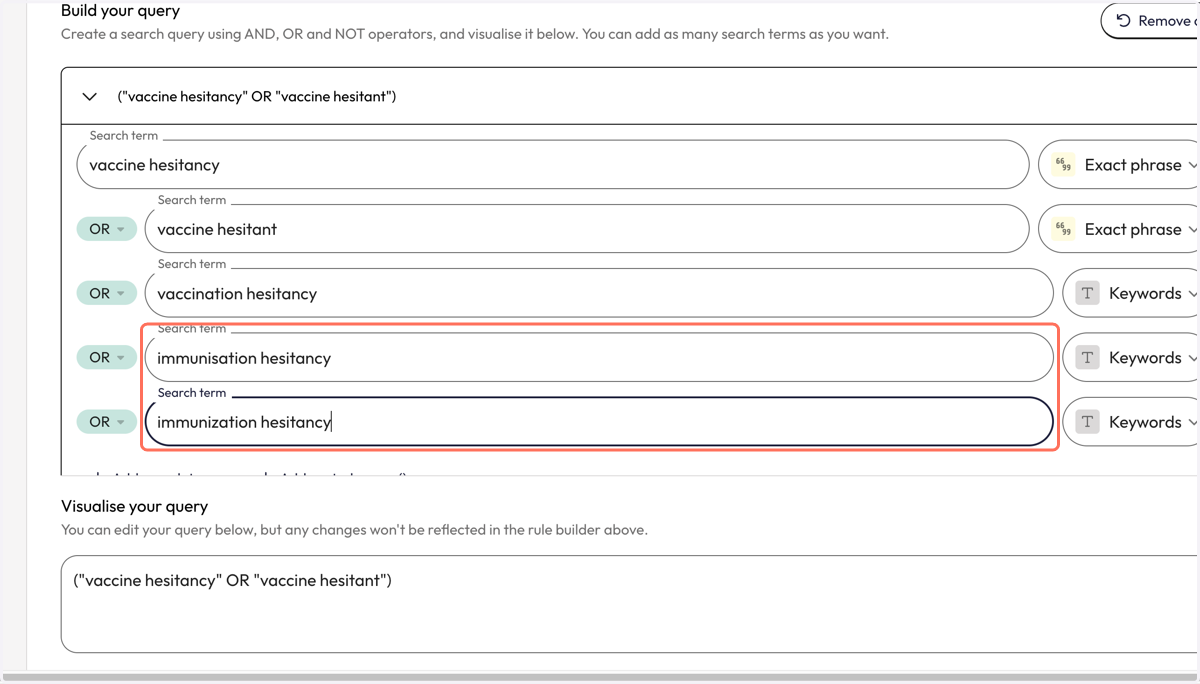Image resolution: width=1200 pixels, height=684 pixels.
Task: Collapse the "vaccine hesitancy" query group chevron
Action: (90, 97)
